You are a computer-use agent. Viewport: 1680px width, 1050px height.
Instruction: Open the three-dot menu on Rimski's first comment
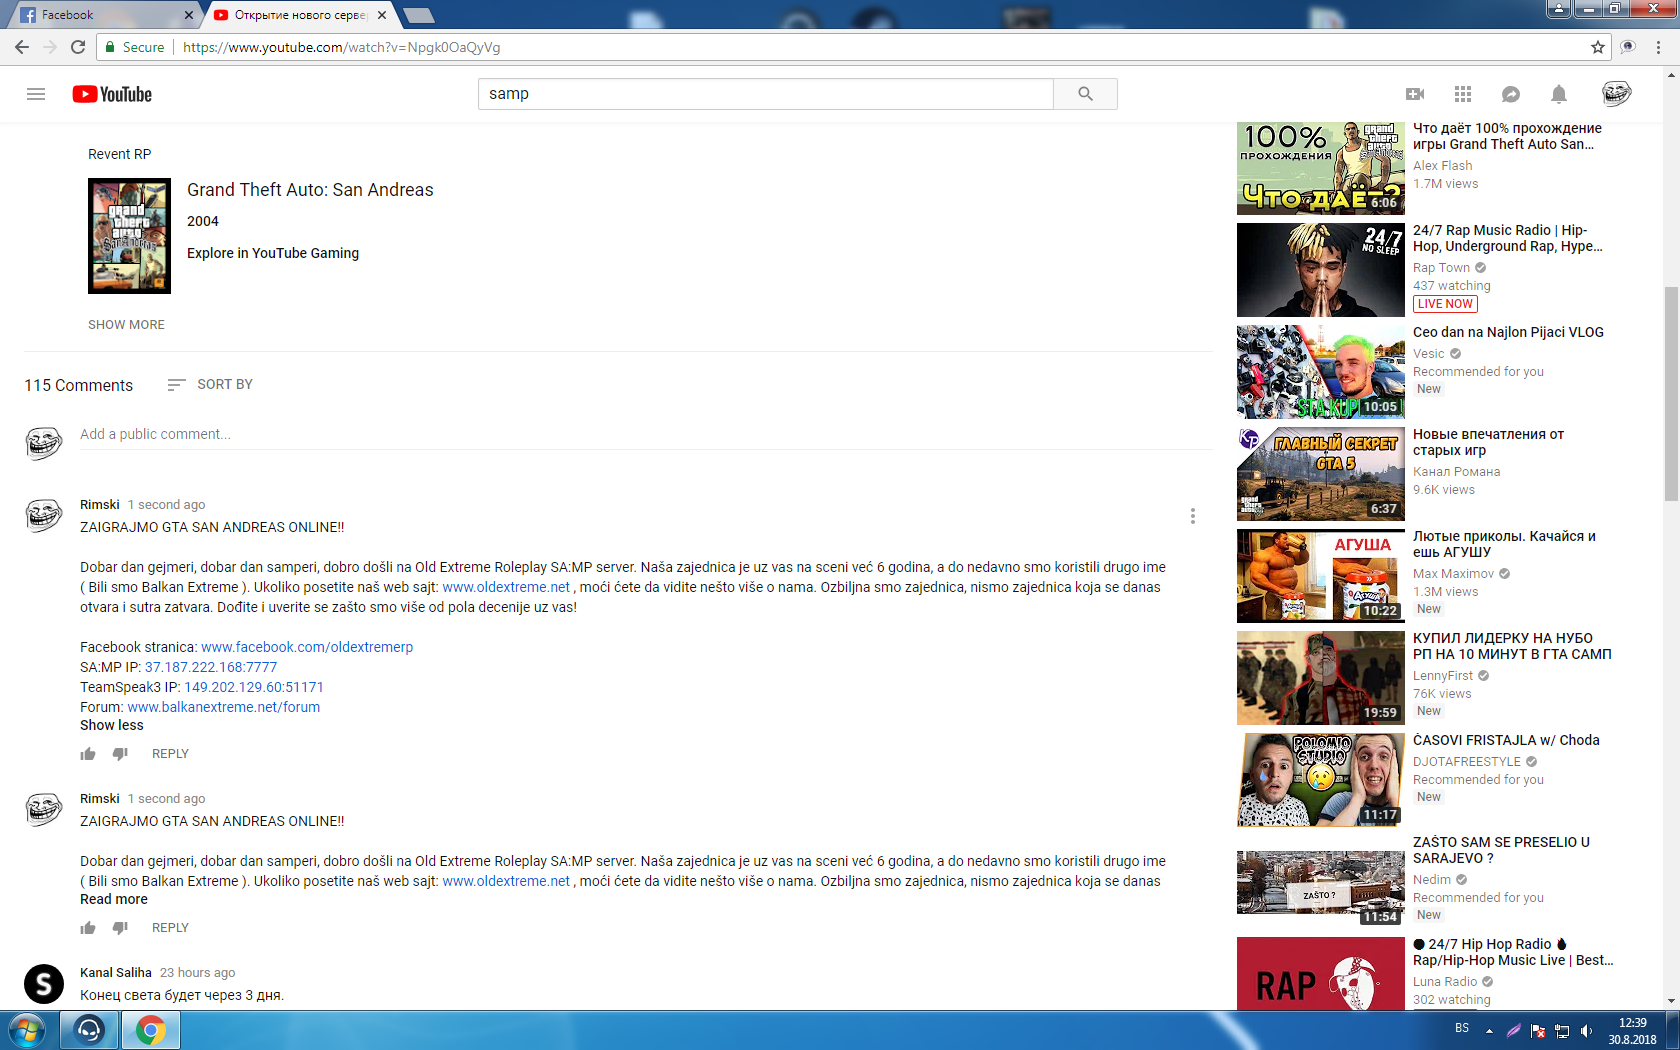1192,516
